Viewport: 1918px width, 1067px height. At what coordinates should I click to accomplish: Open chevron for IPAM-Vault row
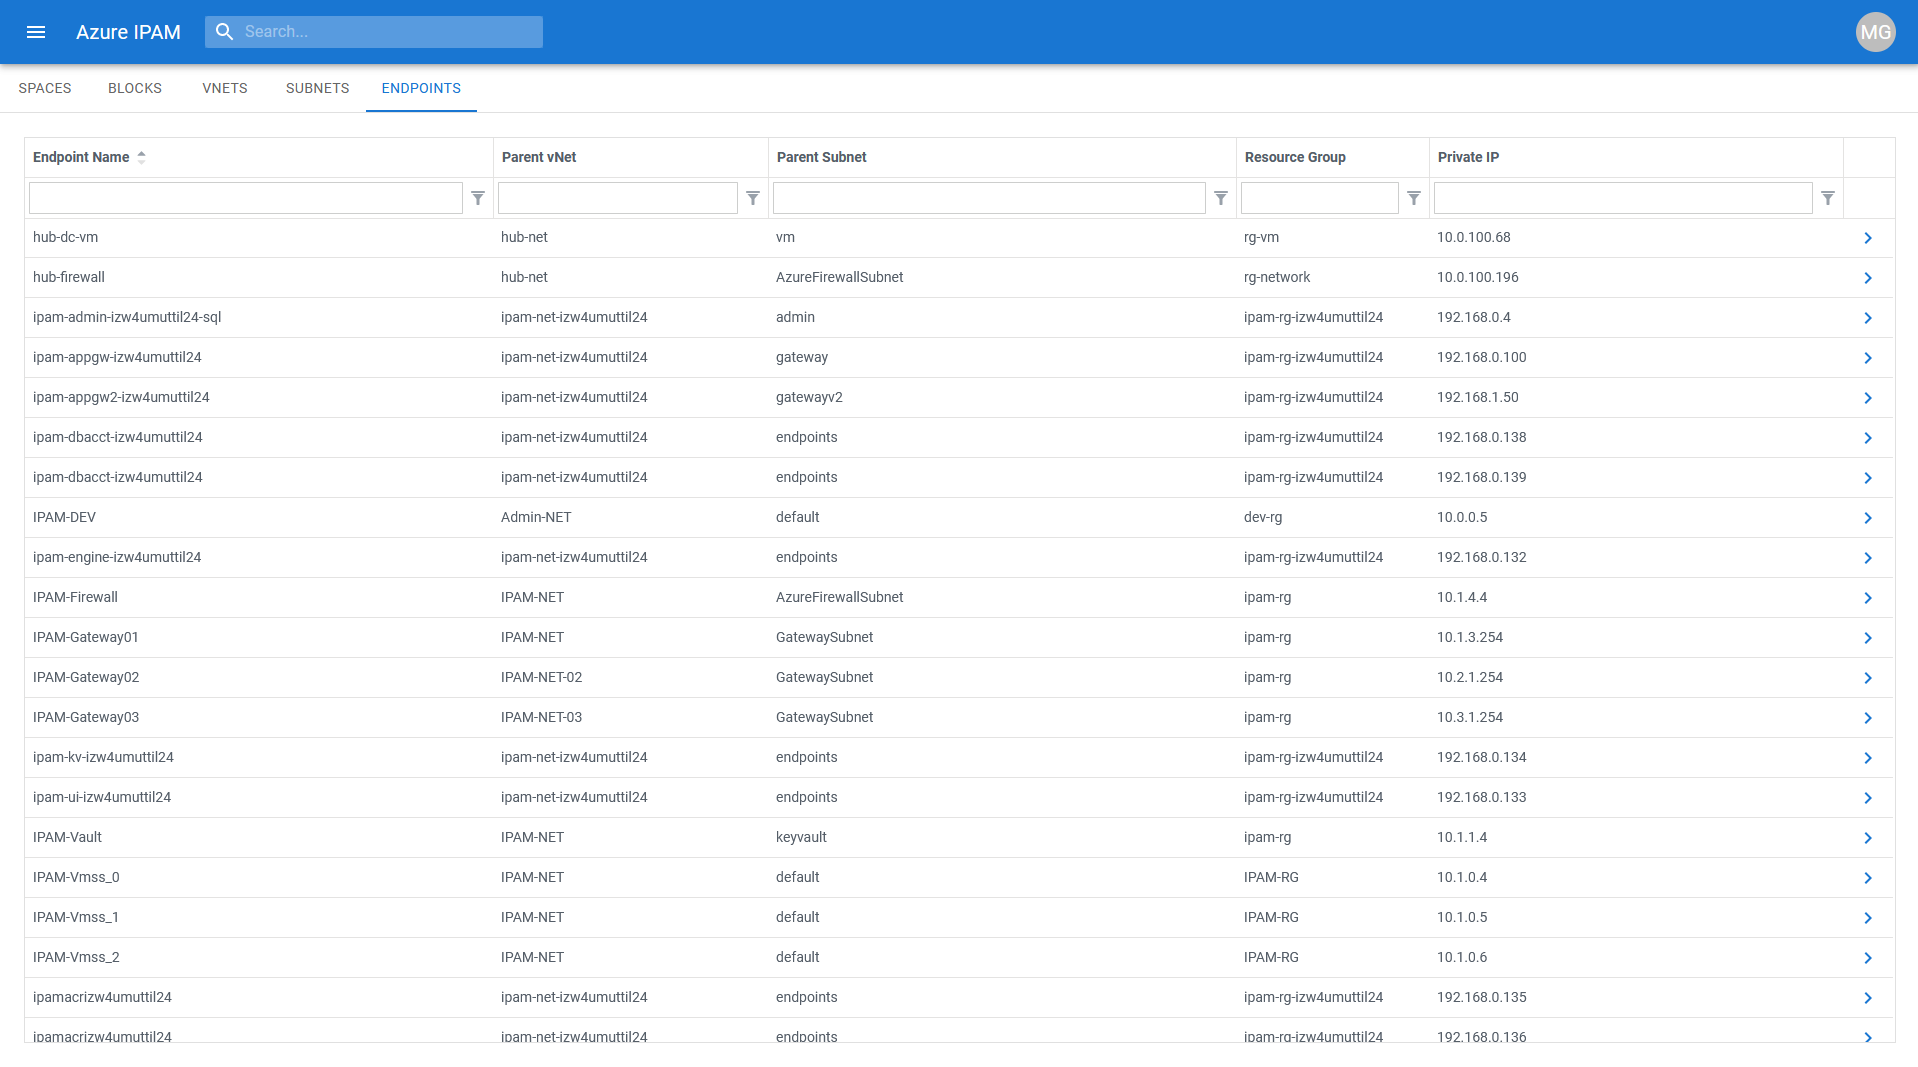[x=1868, y=838]
